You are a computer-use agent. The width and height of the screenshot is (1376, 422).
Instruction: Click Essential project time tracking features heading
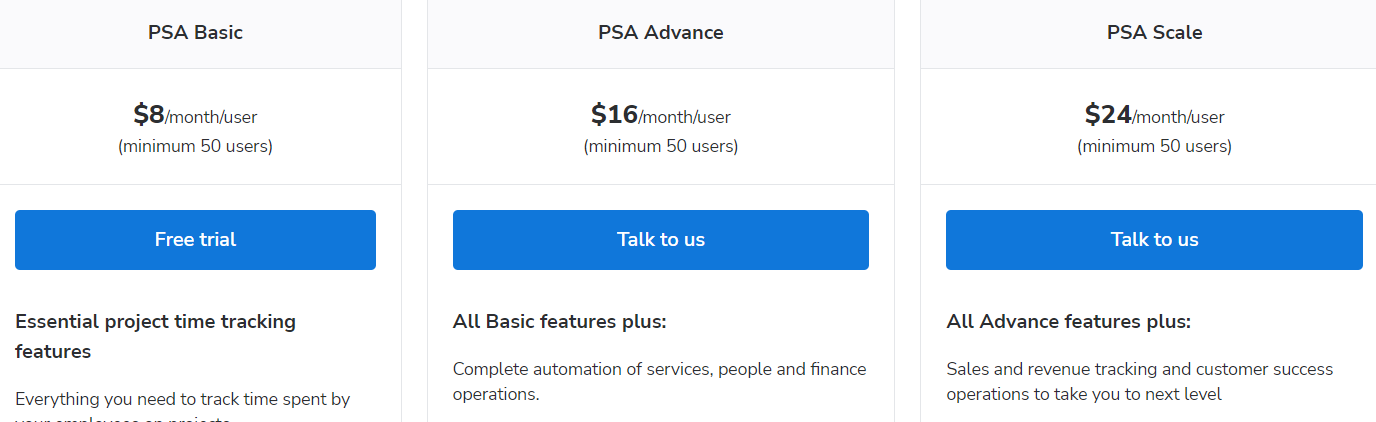tap(156, 337)
